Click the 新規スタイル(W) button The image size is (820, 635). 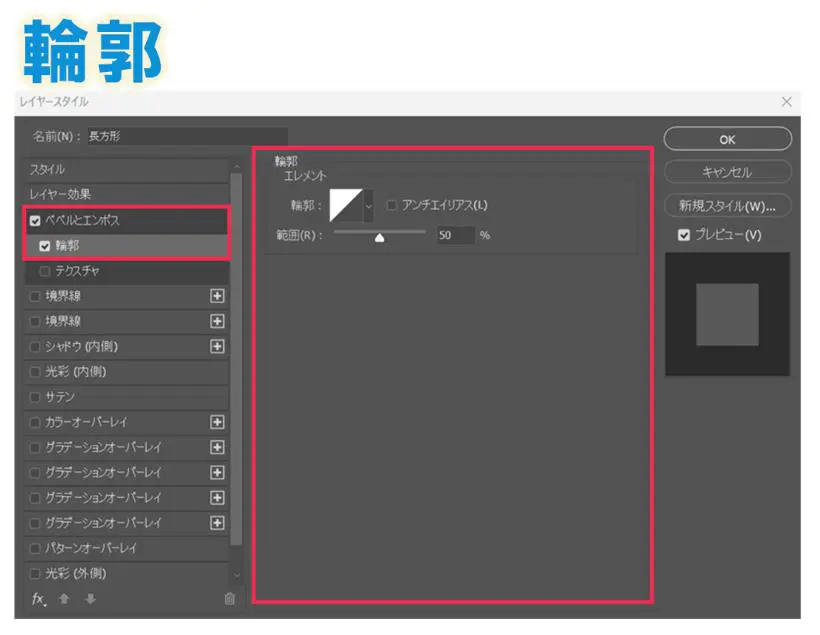pyautogui.click(x=727, y=204)
